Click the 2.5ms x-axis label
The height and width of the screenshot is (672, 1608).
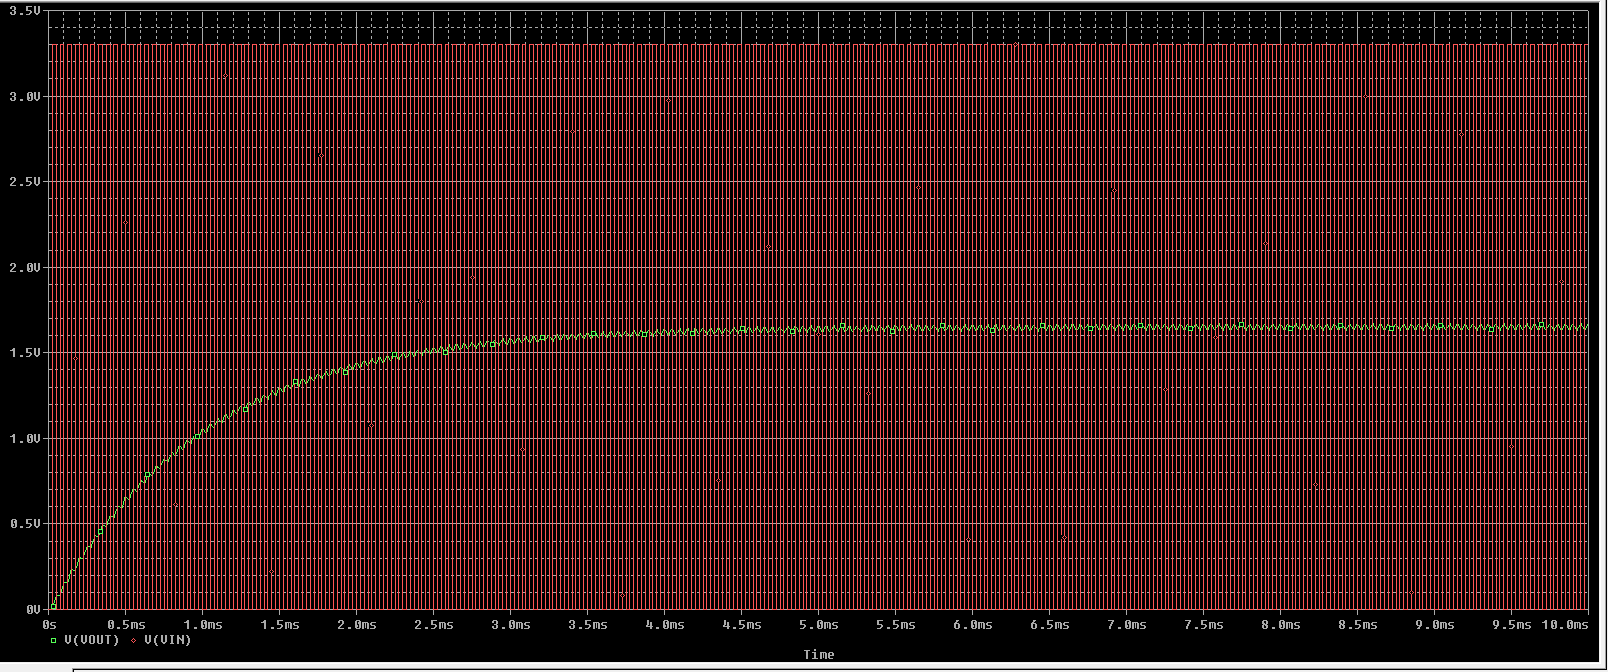[x=434, y=625]
